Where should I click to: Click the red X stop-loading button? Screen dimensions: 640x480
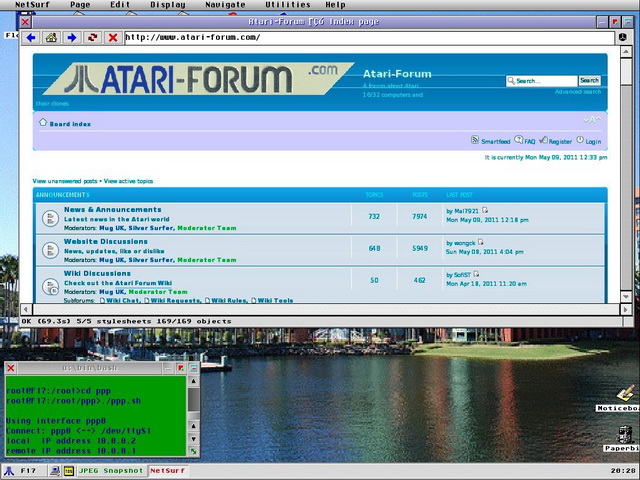[113, 38]
